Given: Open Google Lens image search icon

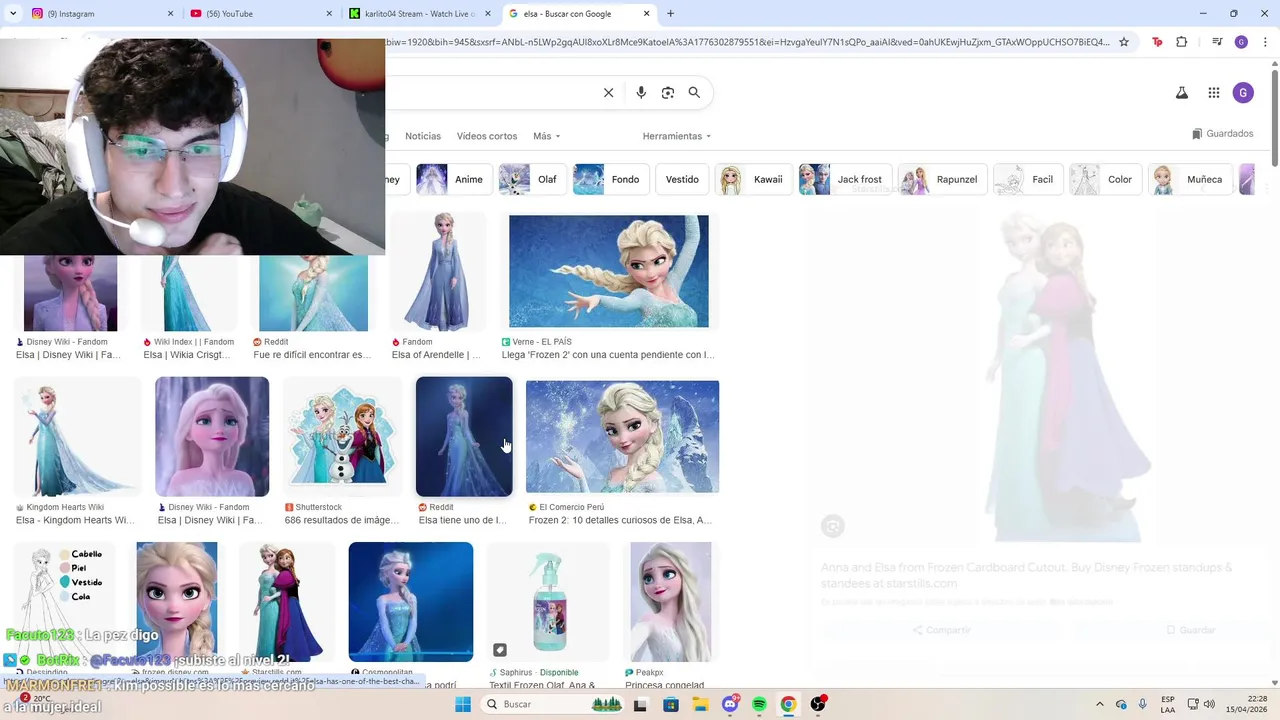Looking at the screenshot, I should tap(668, 93).
